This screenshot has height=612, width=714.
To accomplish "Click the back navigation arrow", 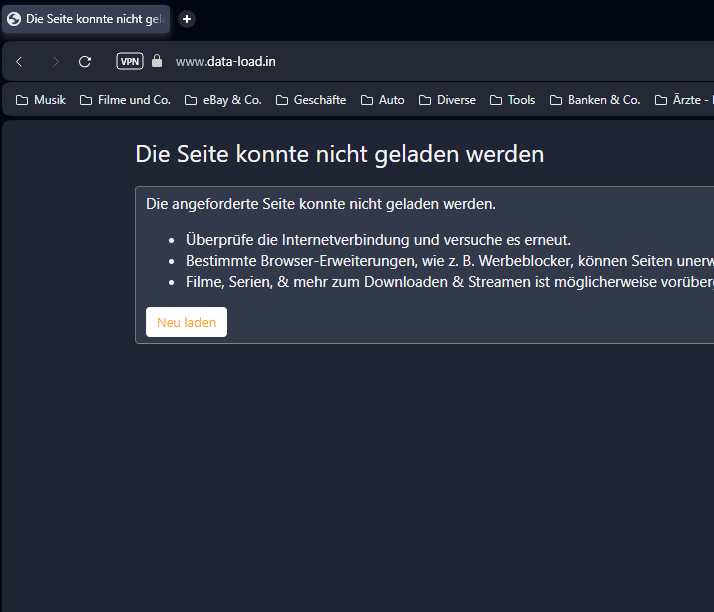I will point(19,62).
